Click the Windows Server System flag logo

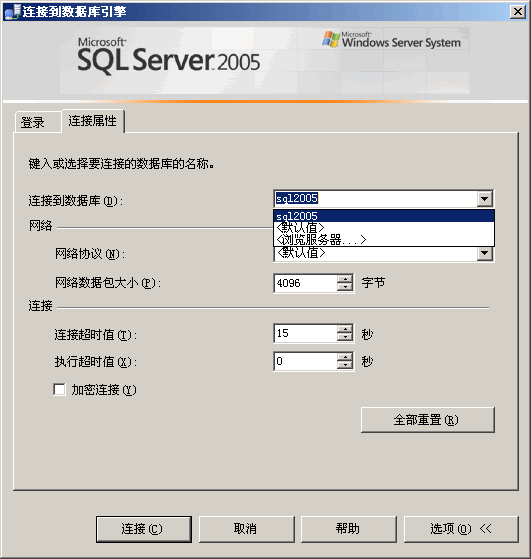pyautogui.click(x=331, y=39)
